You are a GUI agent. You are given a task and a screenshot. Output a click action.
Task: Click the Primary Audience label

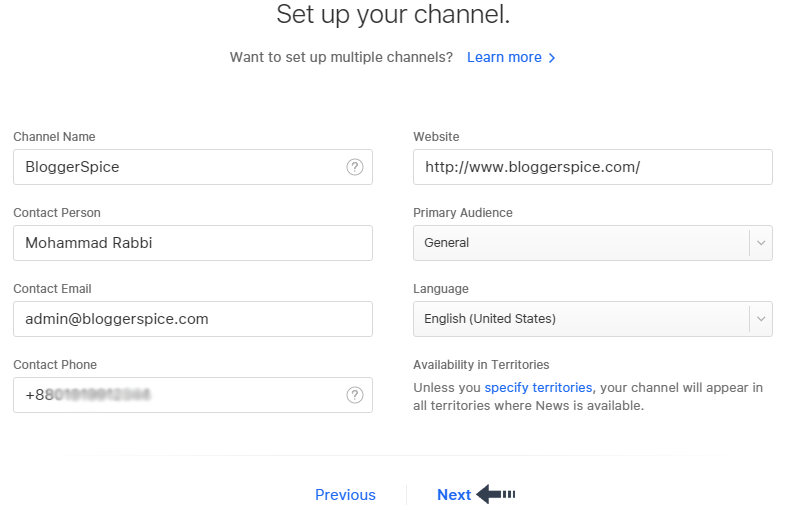pos(463,213)
